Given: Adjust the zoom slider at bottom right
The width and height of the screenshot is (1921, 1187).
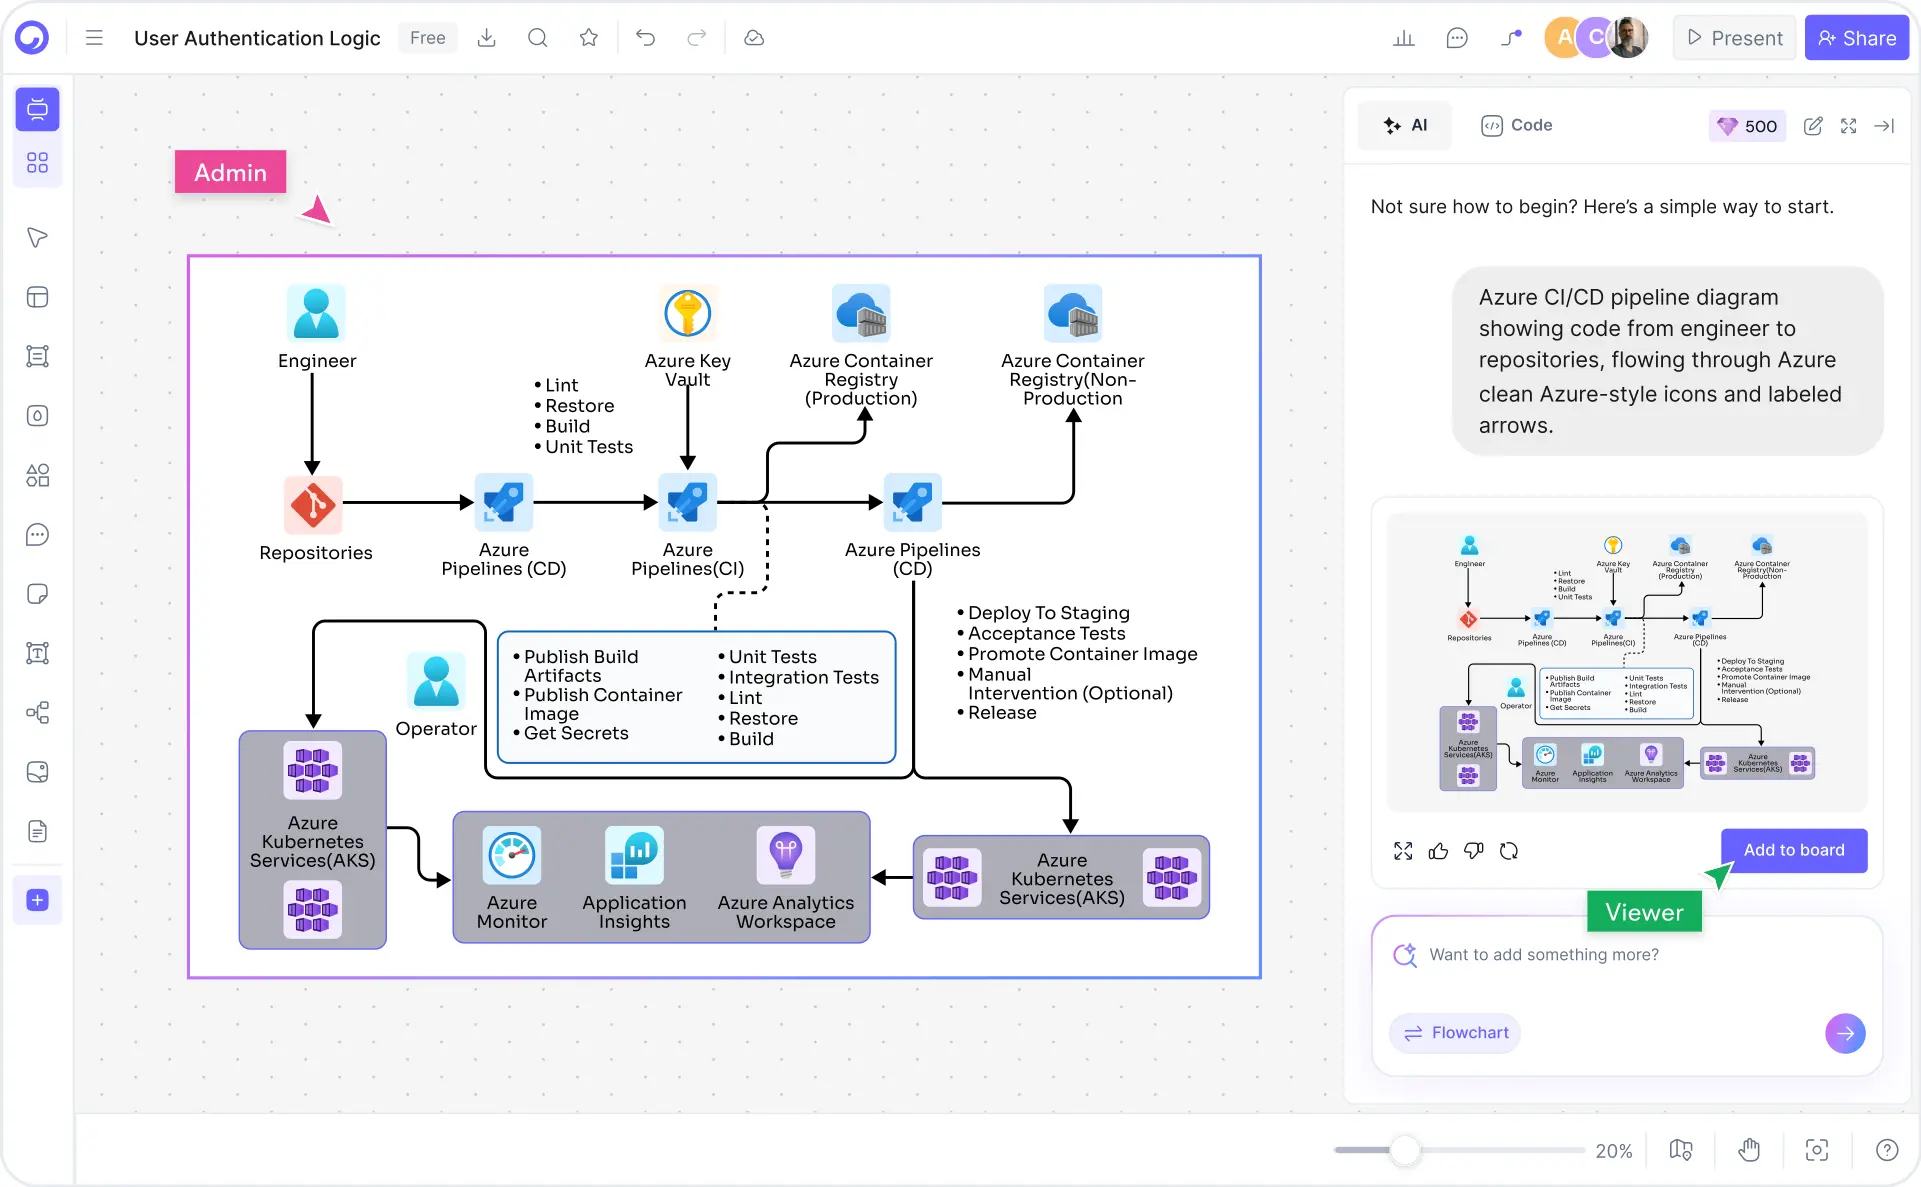Looking at the screenshot, I should (x=1405, y=1150).
